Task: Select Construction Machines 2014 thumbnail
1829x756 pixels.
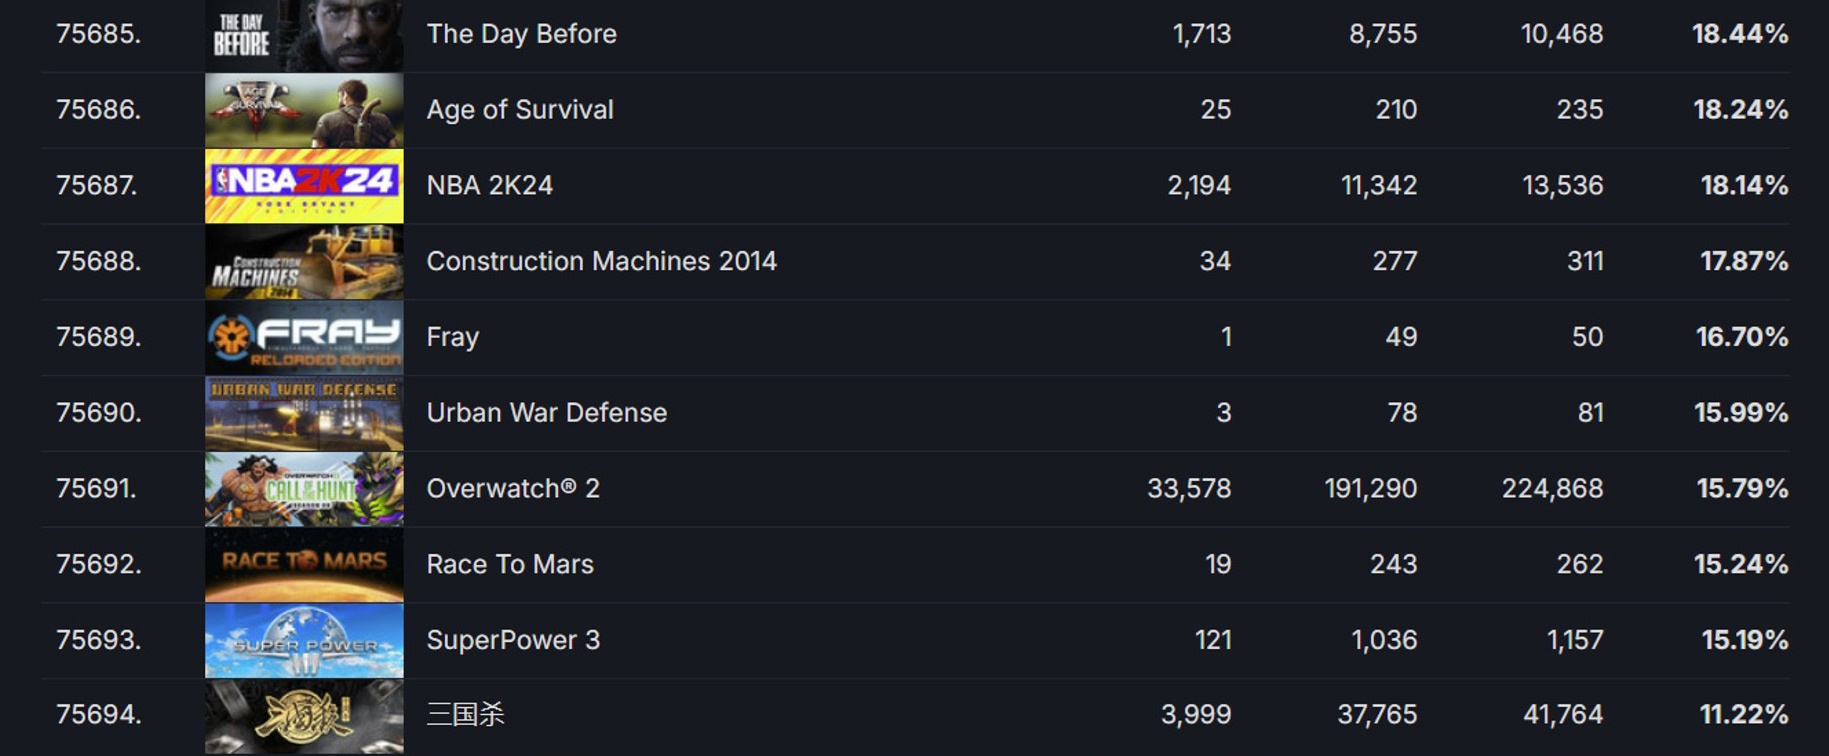Action: (304, 262)
